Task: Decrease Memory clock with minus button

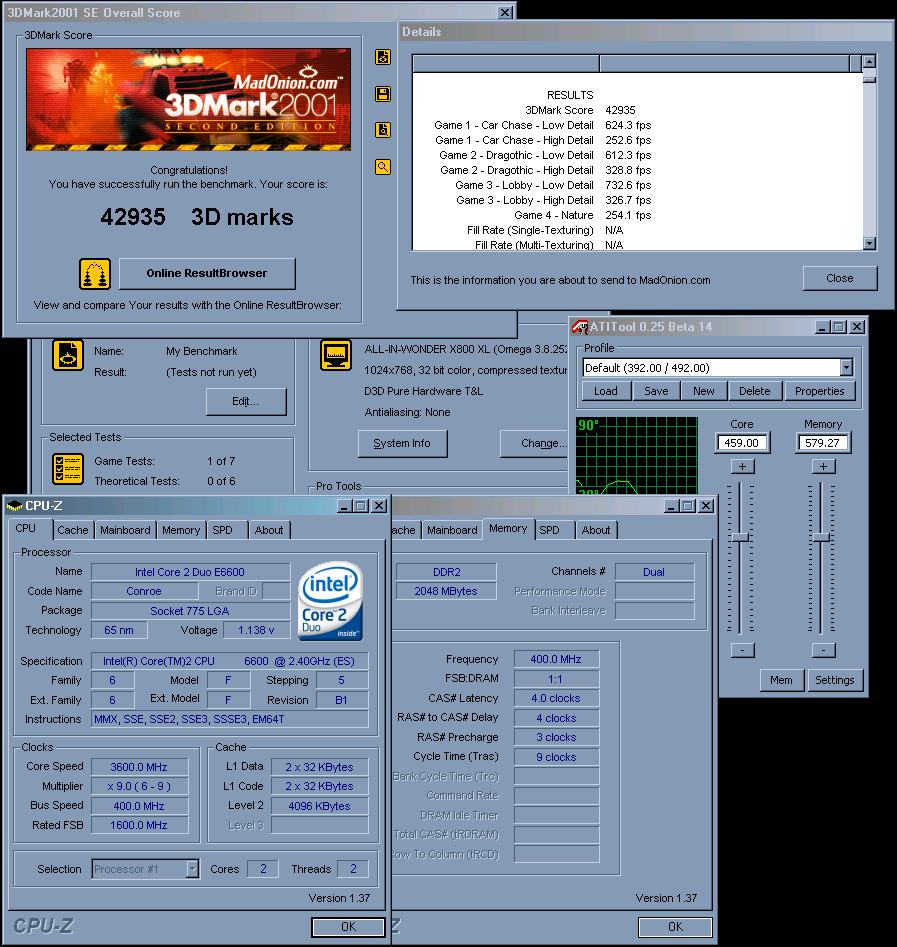Action: (823, 650)
